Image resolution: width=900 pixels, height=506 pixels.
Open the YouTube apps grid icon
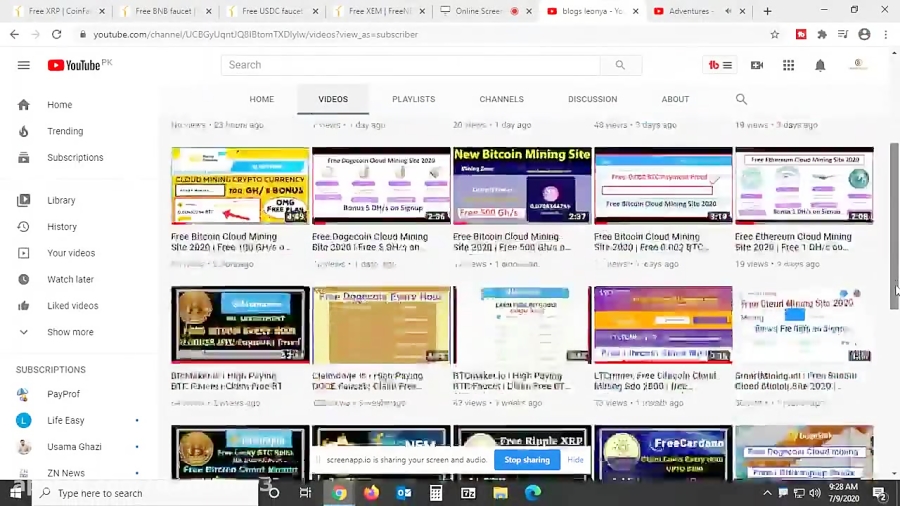pos(789,65)
